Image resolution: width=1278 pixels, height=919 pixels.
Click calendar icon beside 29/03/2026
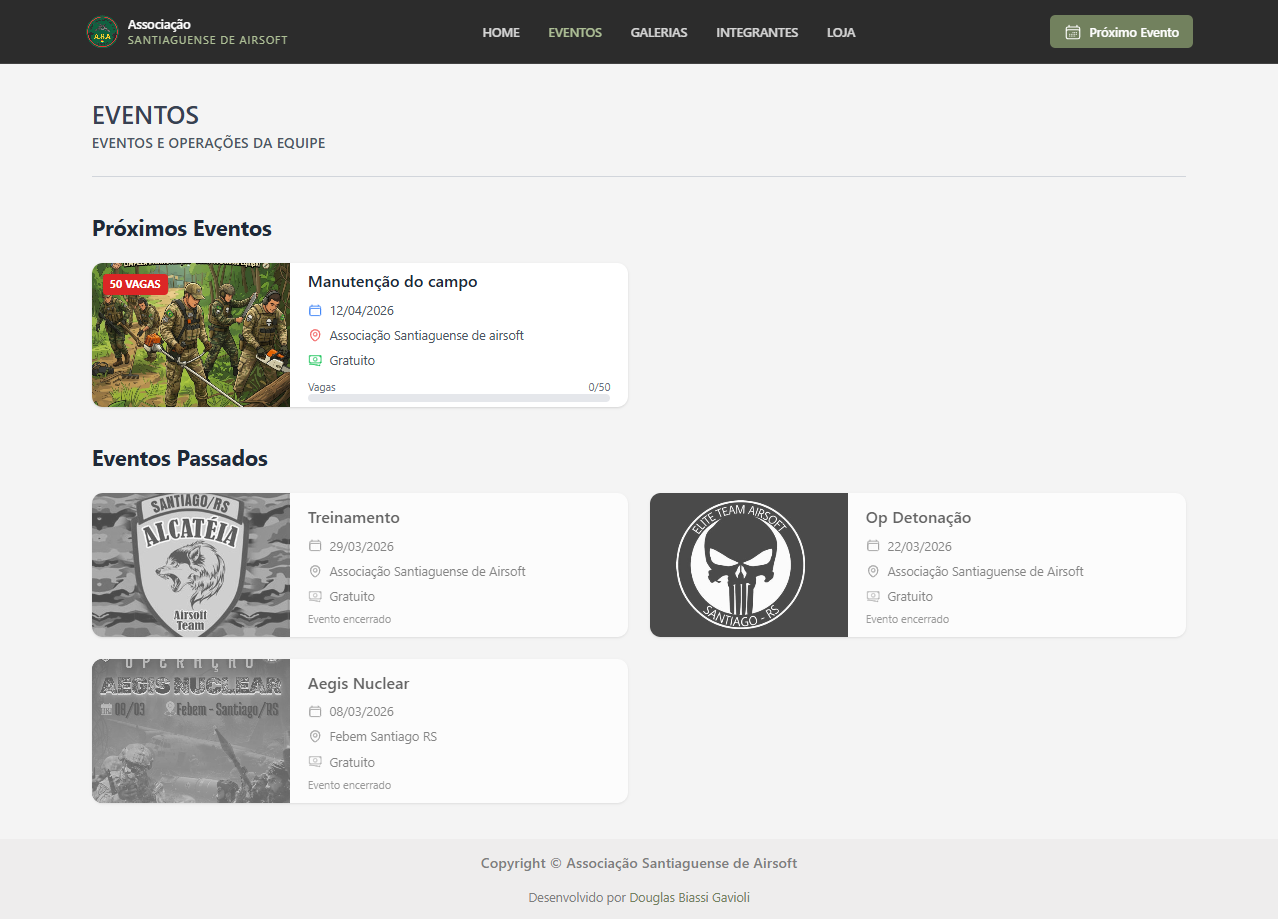tap(315, 546)
